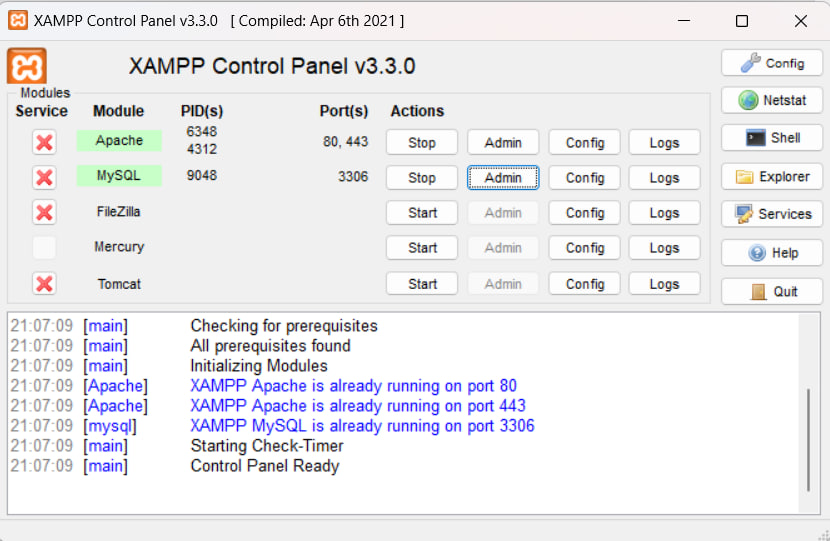Start the Tomcat module
Image resolution: width=830 pixels, height=541 pixels.
[422, 284]
